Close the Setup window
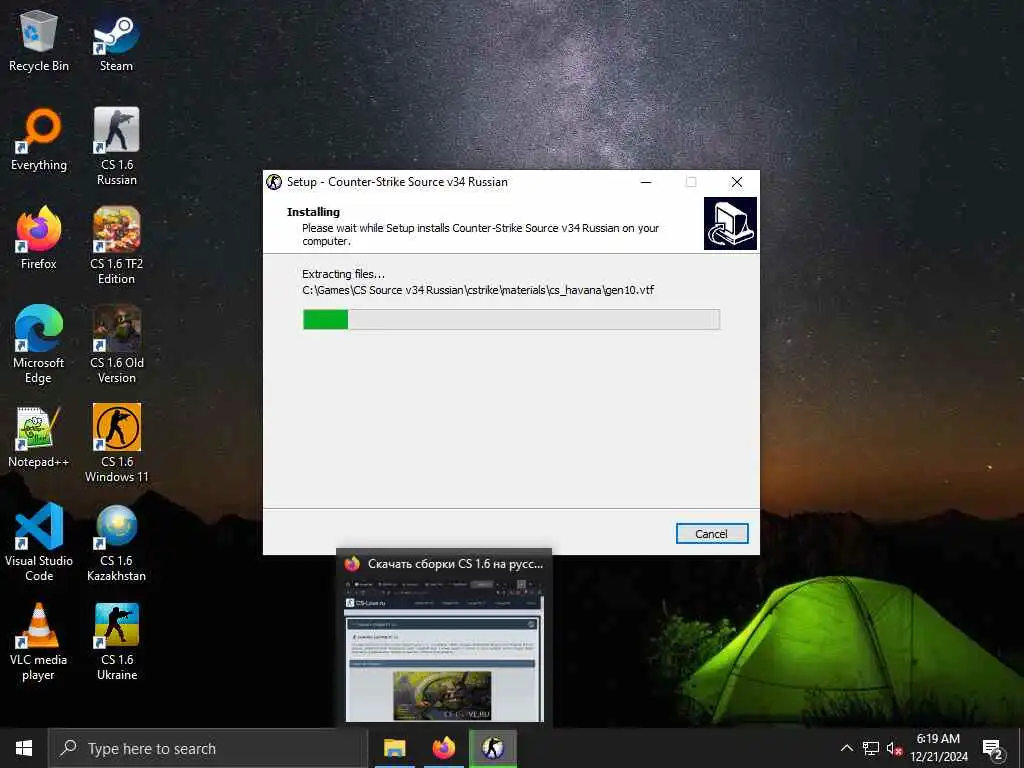The image size is (1024, 768). (x=737, y=182)
